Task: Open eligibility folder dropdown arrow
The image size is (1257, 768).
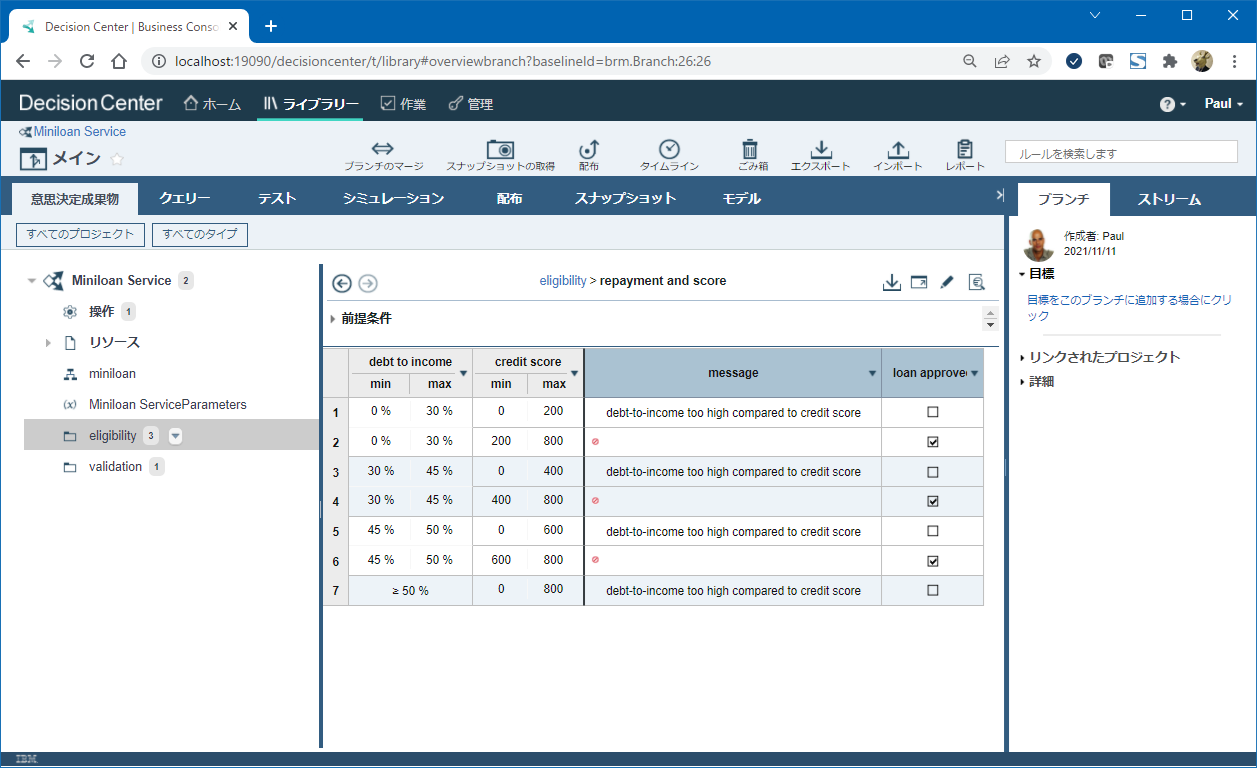Action: 176,436
